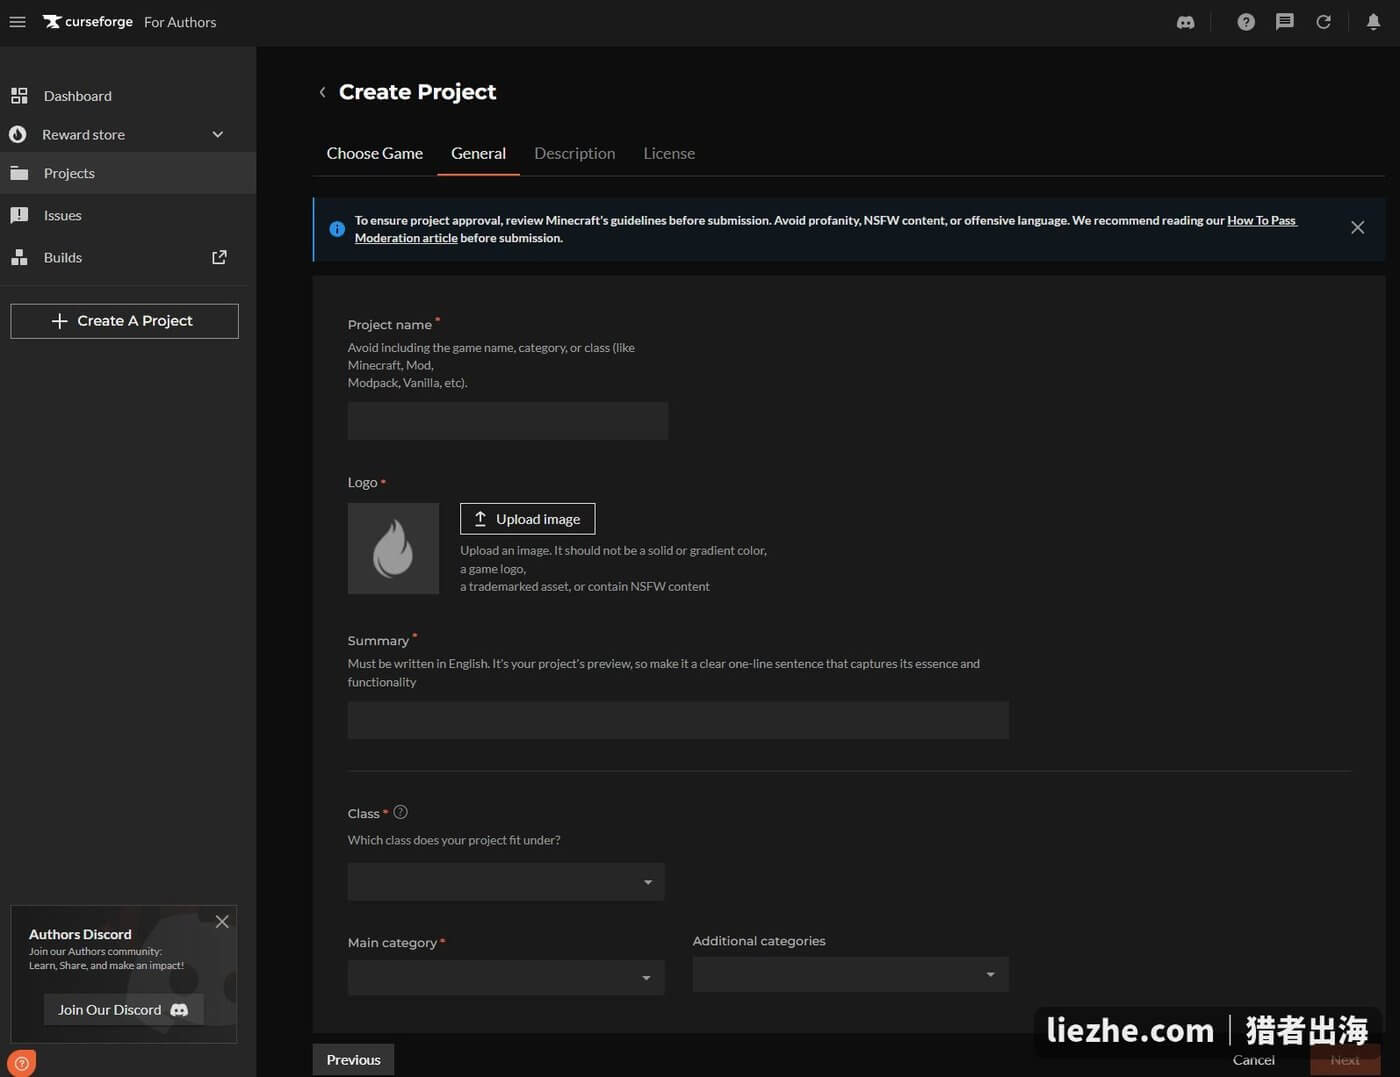Open the Main category dropdown
This screenshot has height=1077, width=1400.
(x=506, y=977)
